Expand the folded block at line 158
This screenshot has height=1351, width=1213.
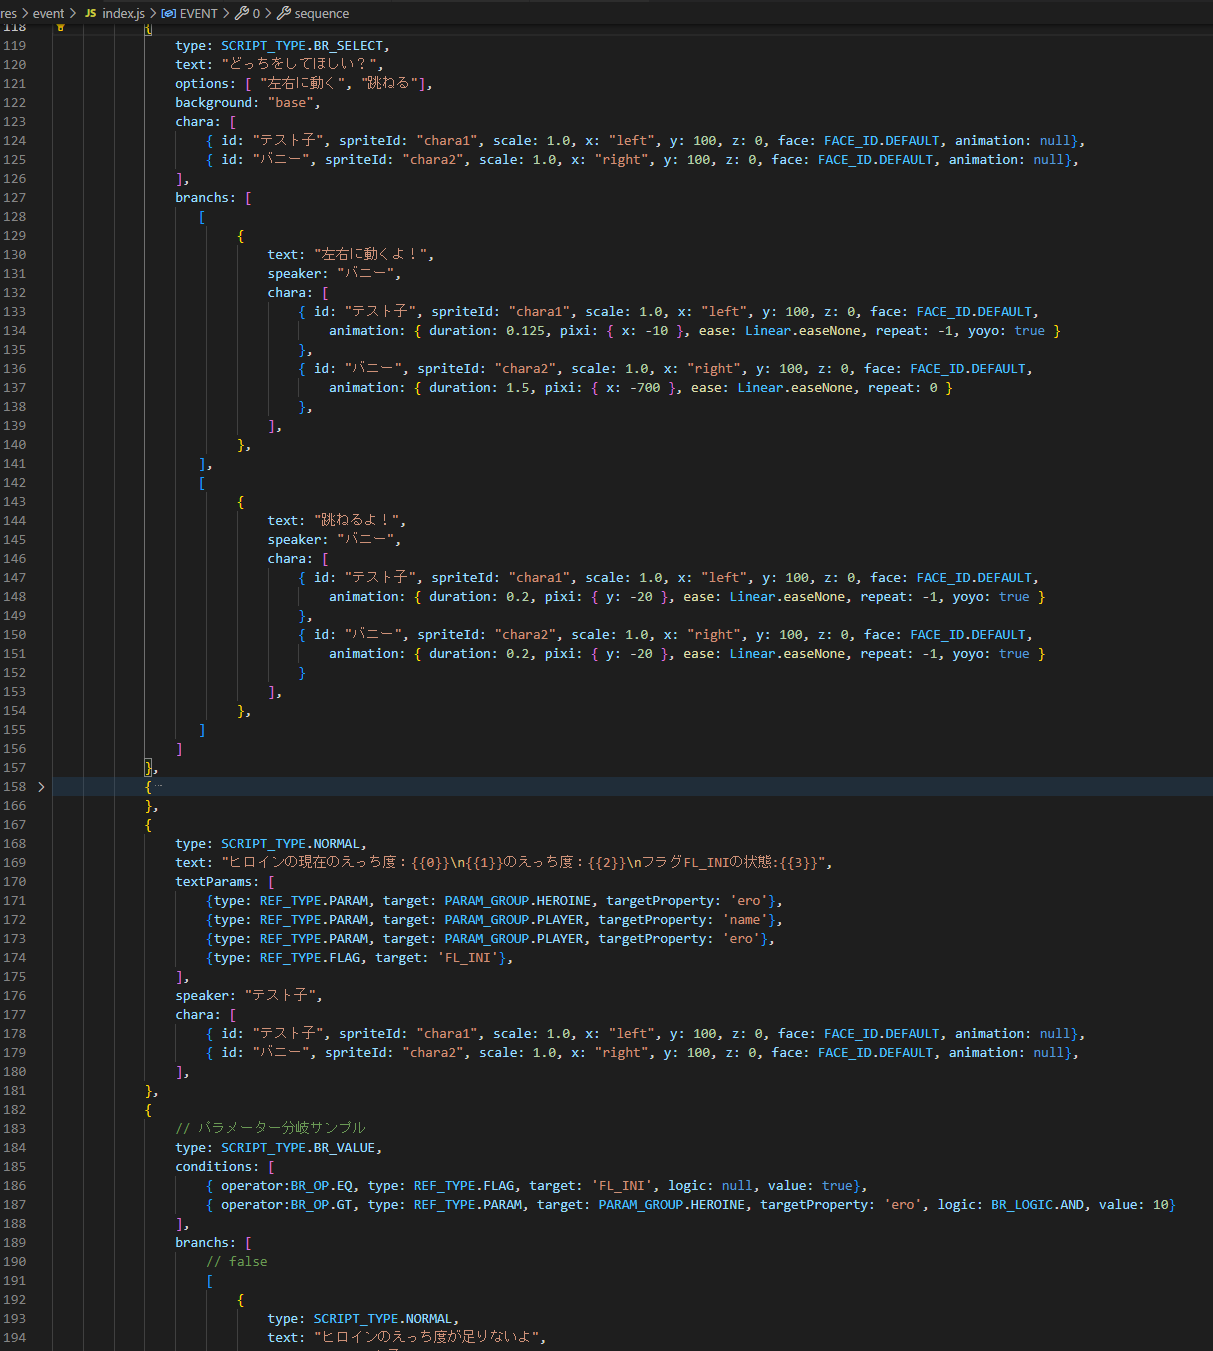click(41, 787)
